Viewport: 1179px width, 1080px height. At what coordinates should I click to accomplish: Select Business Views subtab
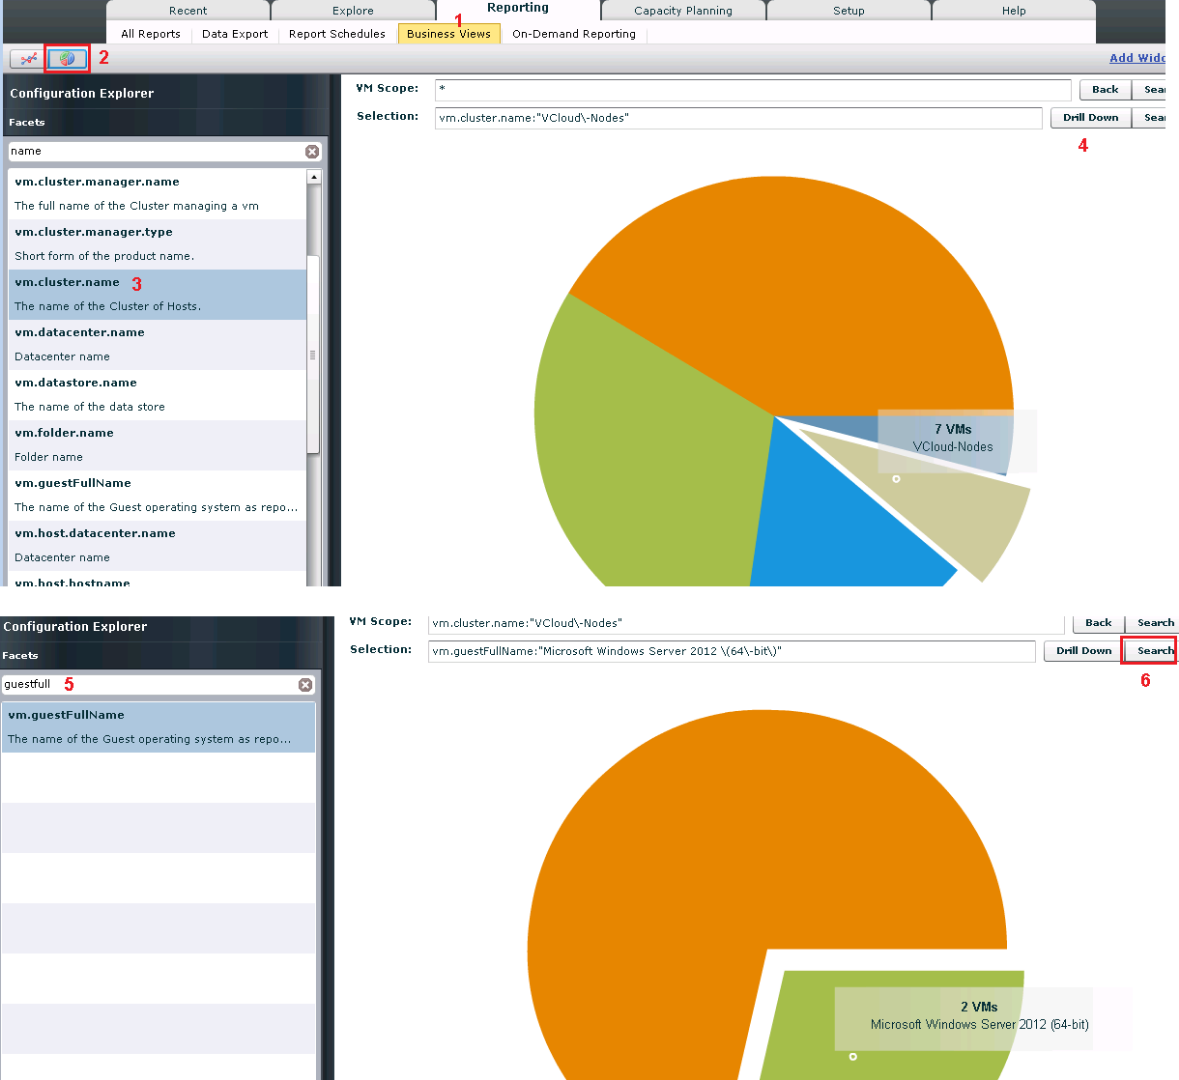pyautogui.click(x=449, y=34)
